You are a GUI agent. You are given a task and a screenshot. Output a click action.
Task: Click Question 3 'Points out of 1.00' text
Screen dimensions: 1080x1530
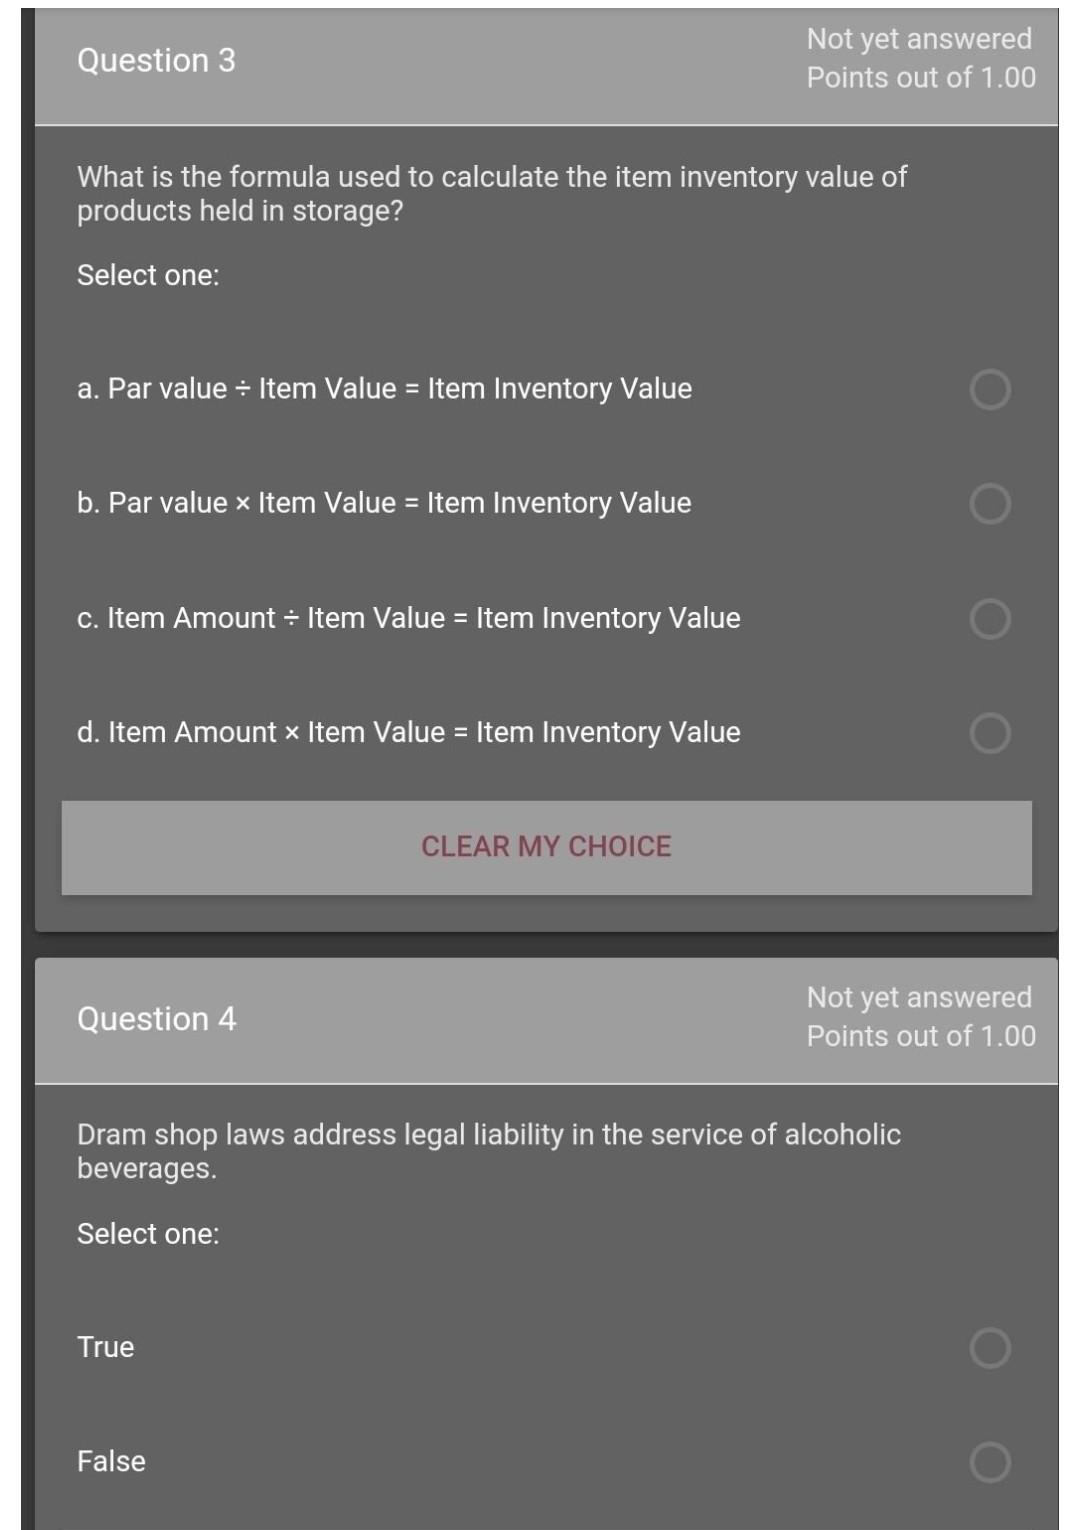[x=921, y=78]
